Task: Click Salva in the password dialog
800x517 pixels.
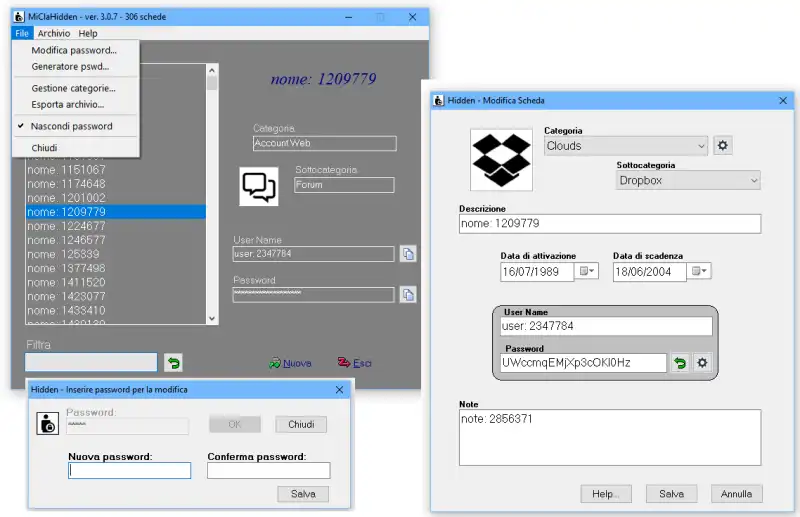Action: pos(303,494)
